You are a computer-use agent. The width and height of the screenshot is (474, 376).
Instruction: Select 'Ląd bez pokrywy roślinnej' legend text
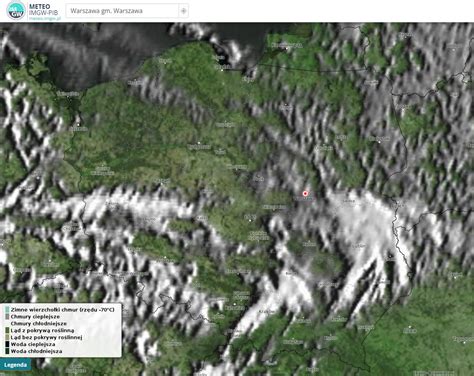tap(46, 337)
